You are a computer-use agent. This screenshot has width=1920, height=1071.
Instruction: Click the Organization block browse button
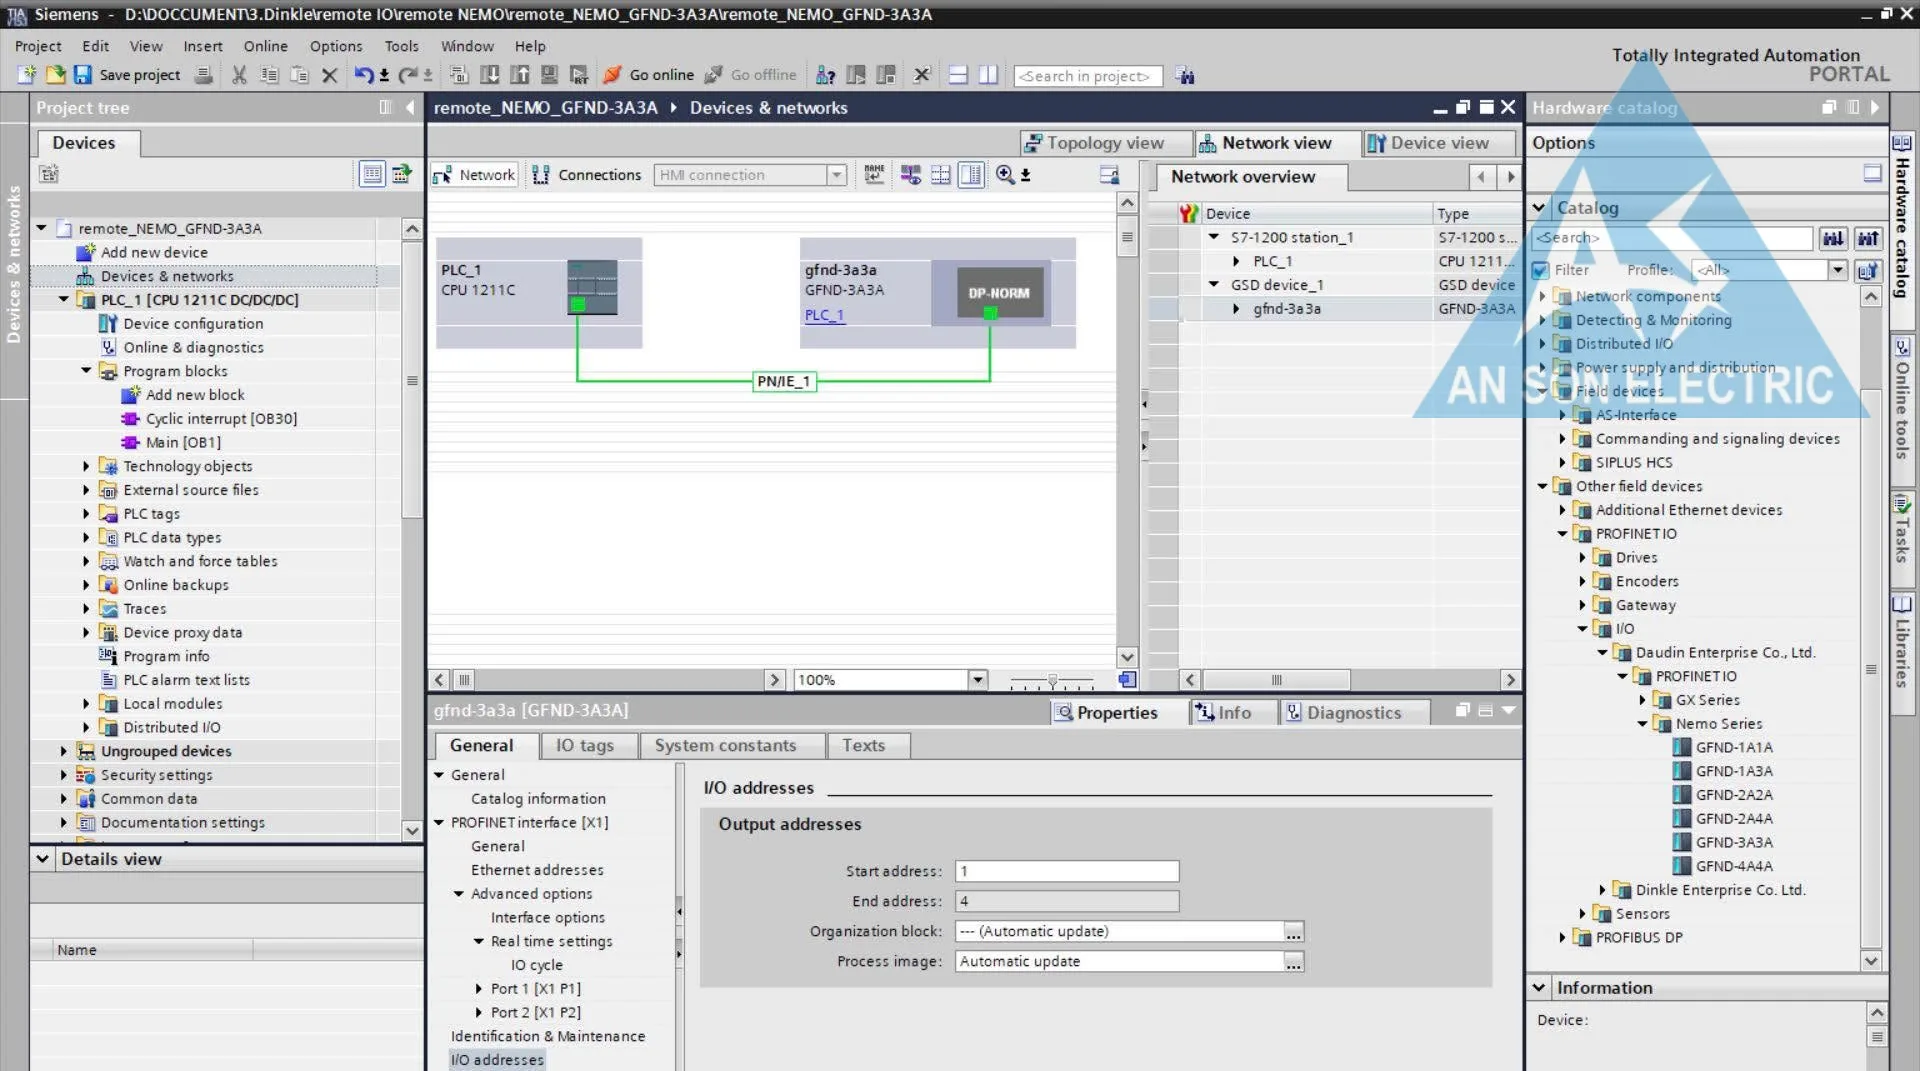(x=1293, y=932)
